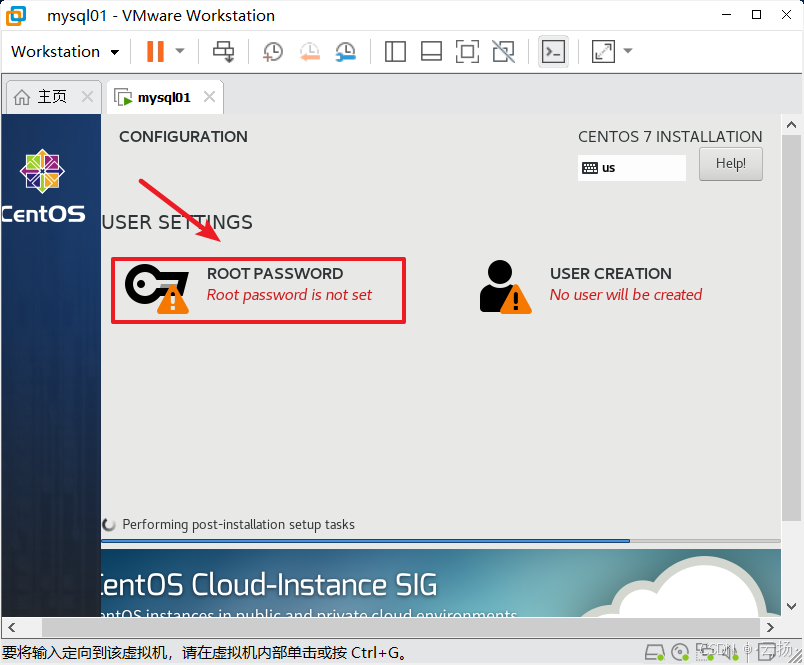Maximize the VMware Workstation window

(756, 14)
